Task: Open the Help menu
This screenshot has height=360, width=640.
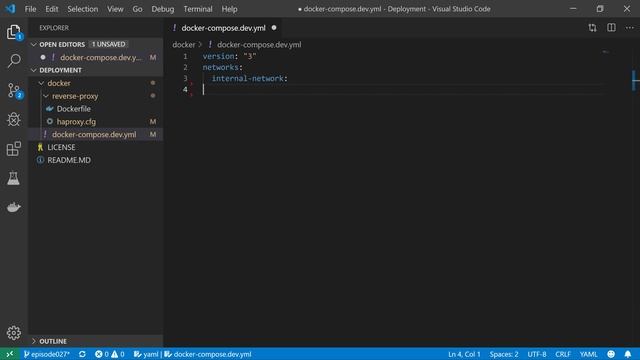Action: pyautogui.click(x=229, y=9)
